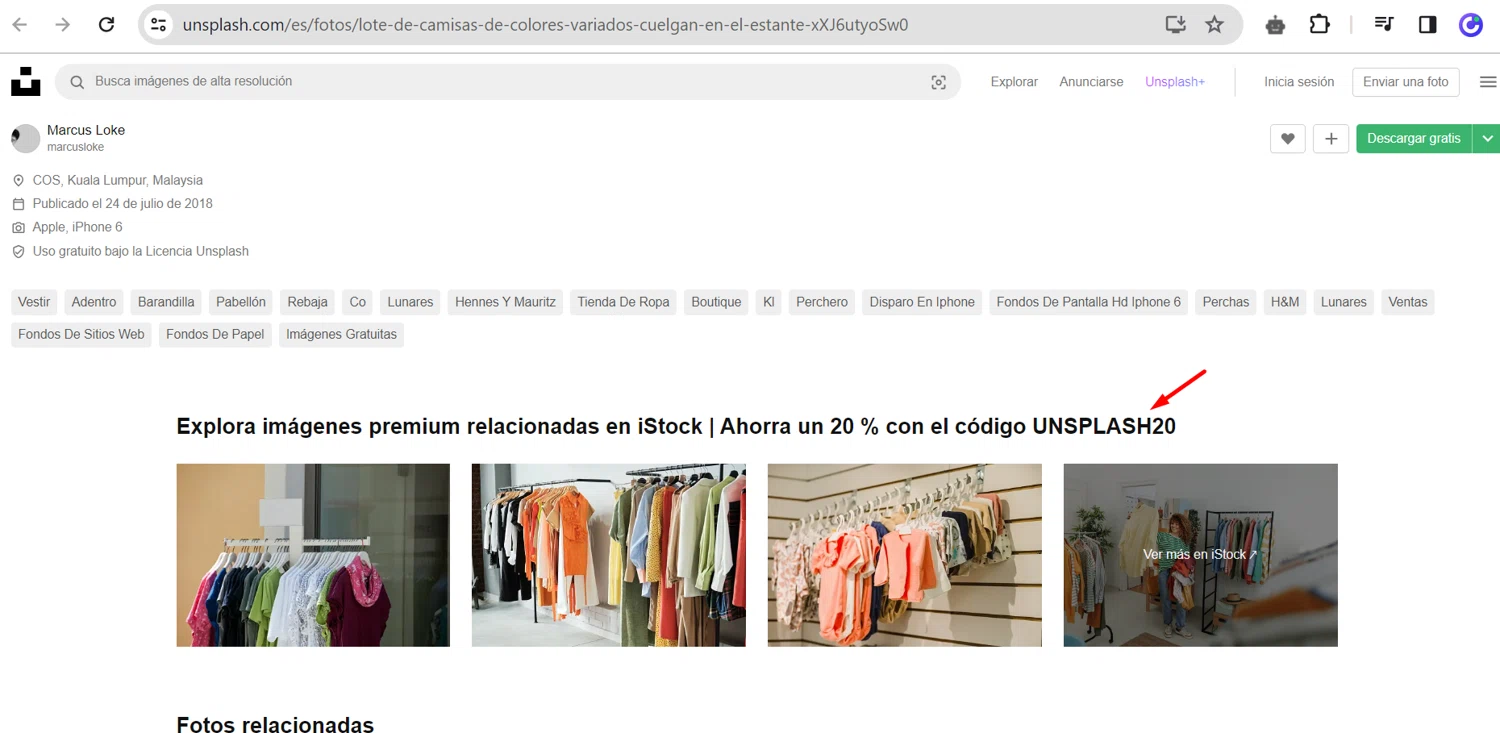Like the photo with the heart button
This screenshot has height=733, width=1500.
(x=1288, y=139)
